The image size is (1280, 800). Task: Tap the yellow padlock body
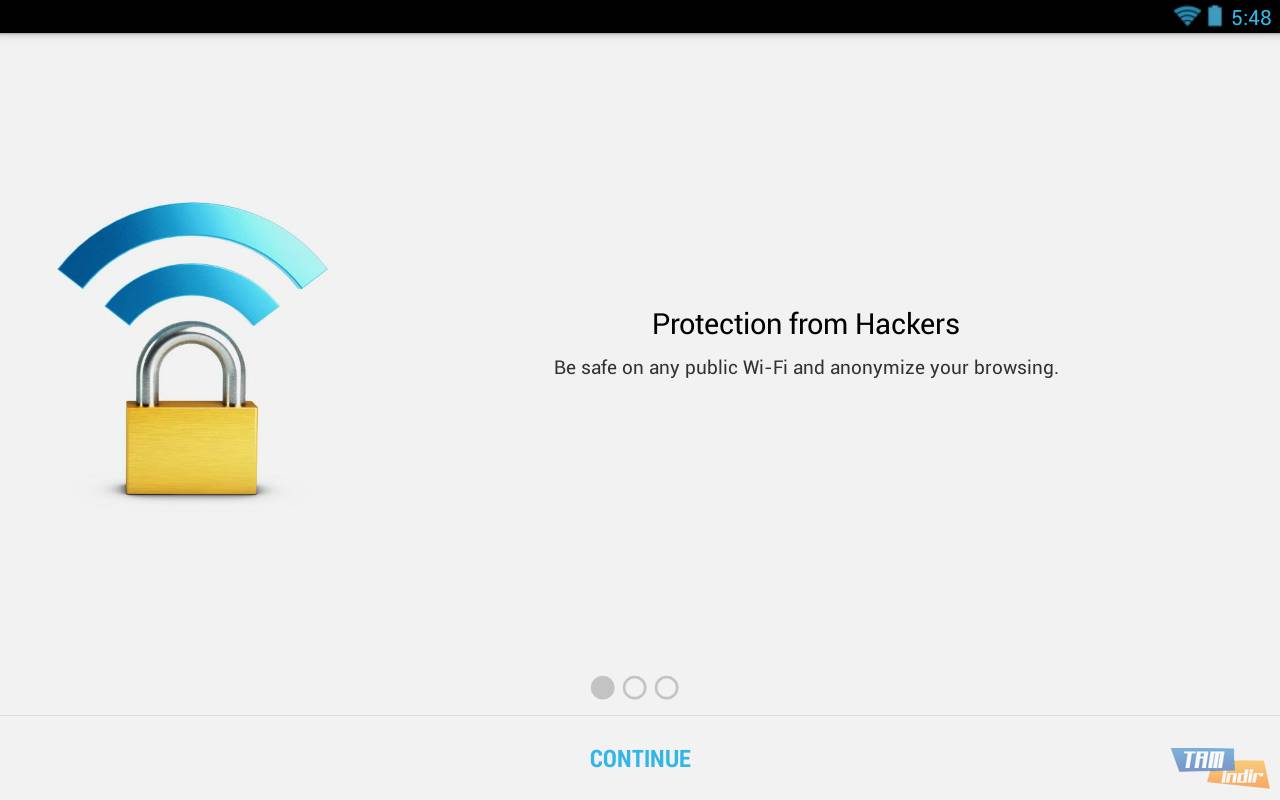(x=190, y=445)
